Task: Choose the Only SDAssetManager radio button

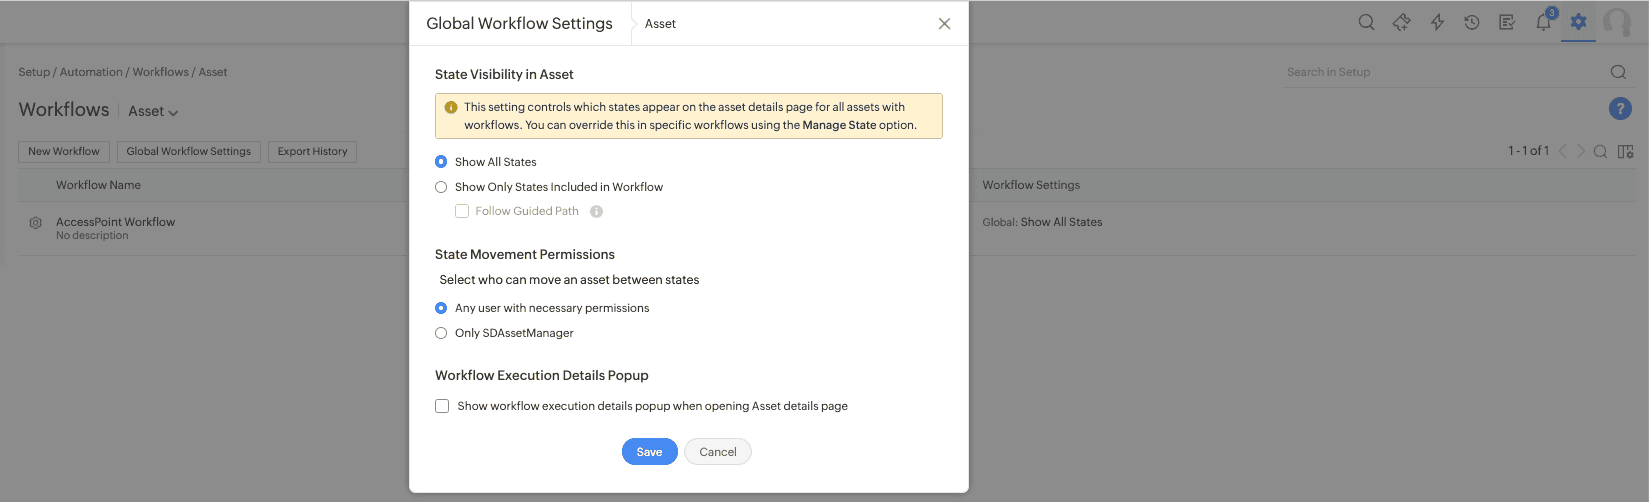Action: (x=441, y=333)
